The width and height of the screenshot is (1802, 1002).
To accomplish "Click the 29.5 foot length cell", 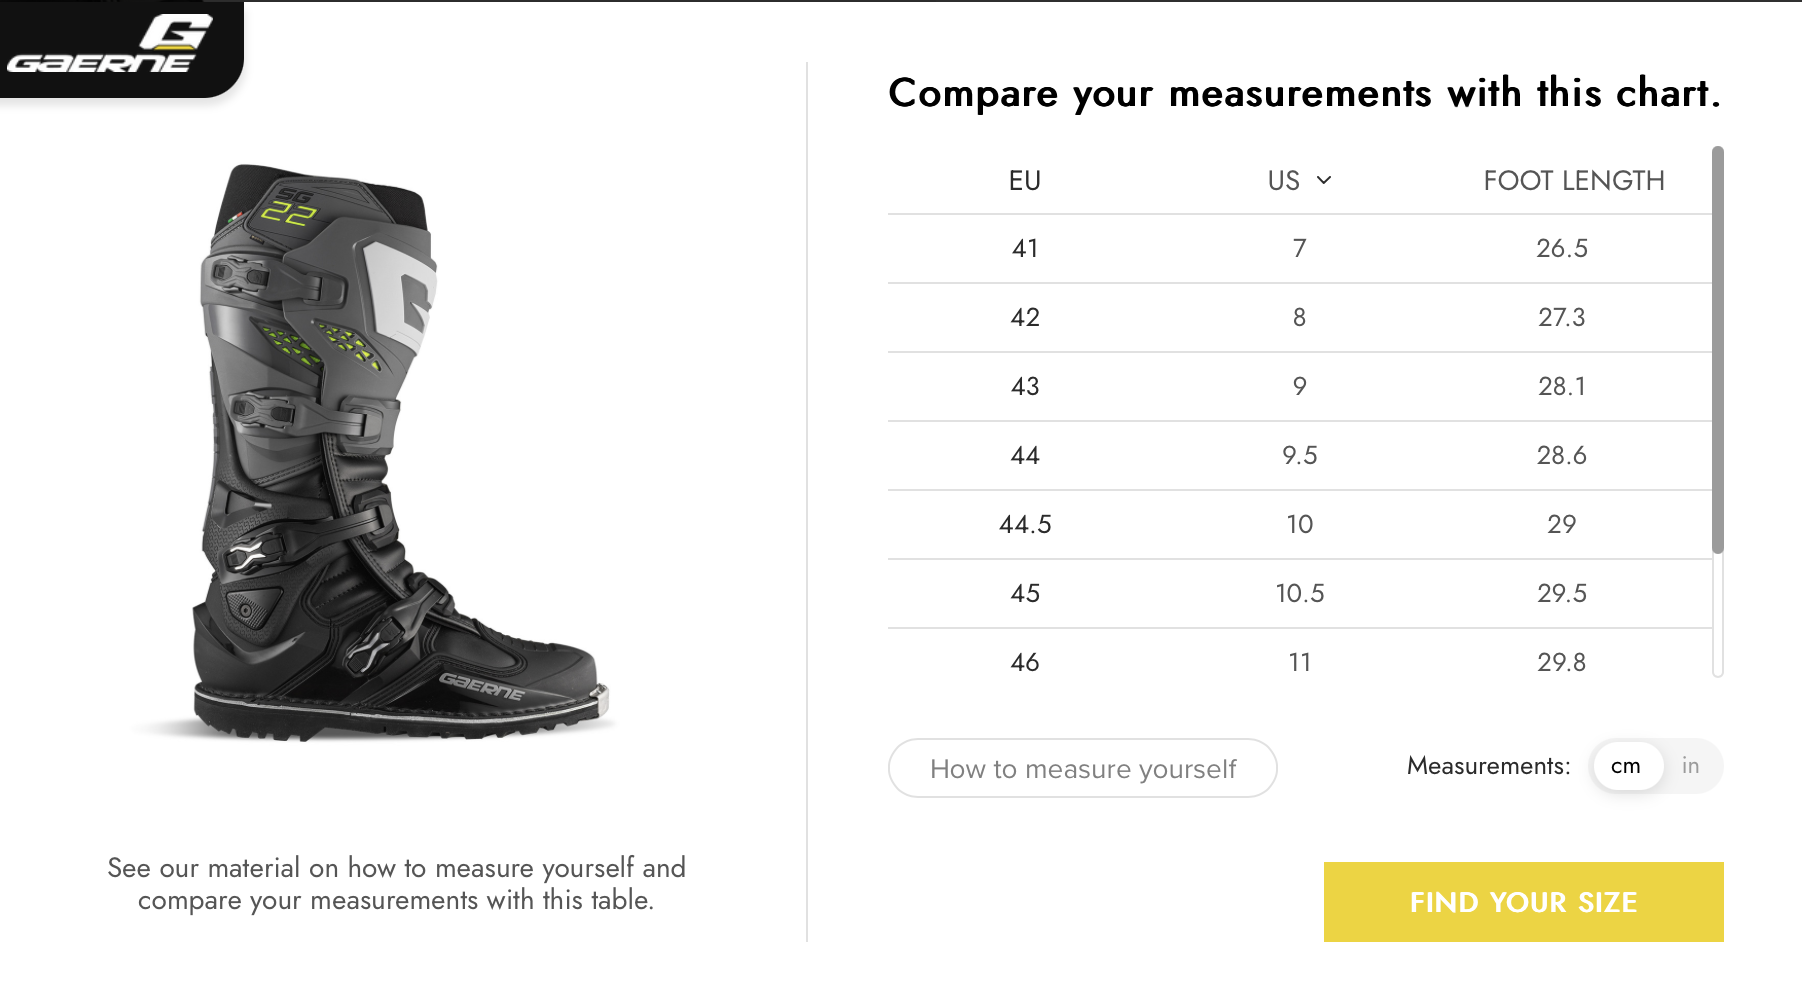I will click(x=1561, y=594).
